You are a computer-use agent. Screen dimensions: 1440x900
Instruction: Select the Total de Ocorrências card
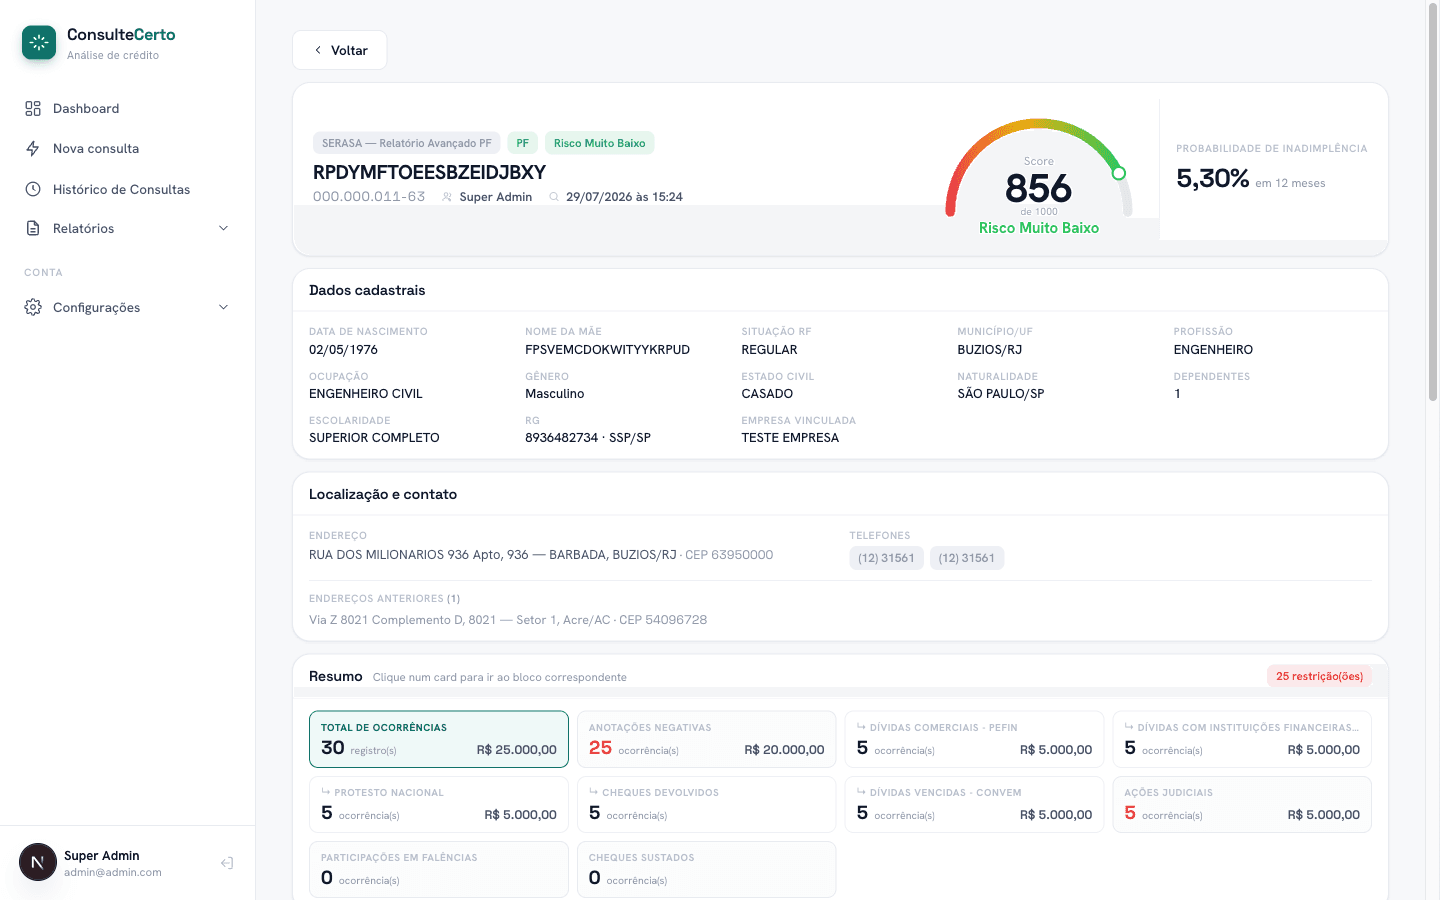click(439, 739)
